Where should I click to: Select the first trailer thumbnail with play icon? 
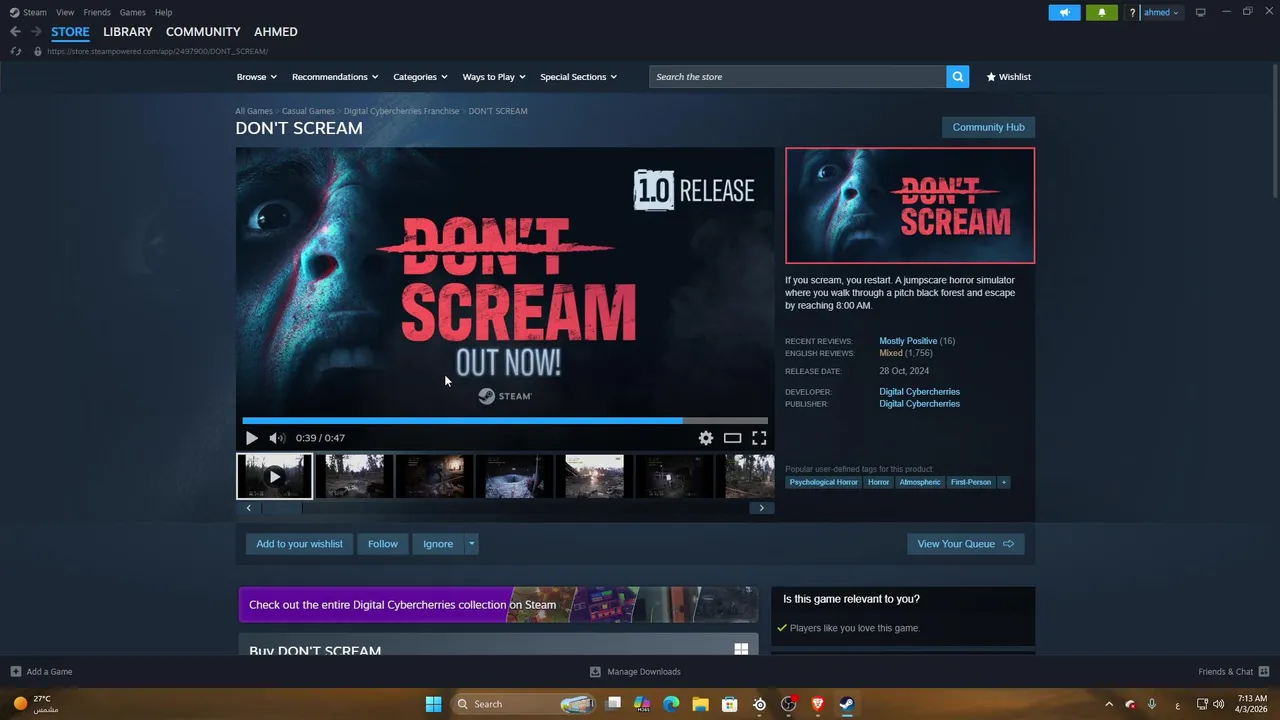click(x=274, y=476)
